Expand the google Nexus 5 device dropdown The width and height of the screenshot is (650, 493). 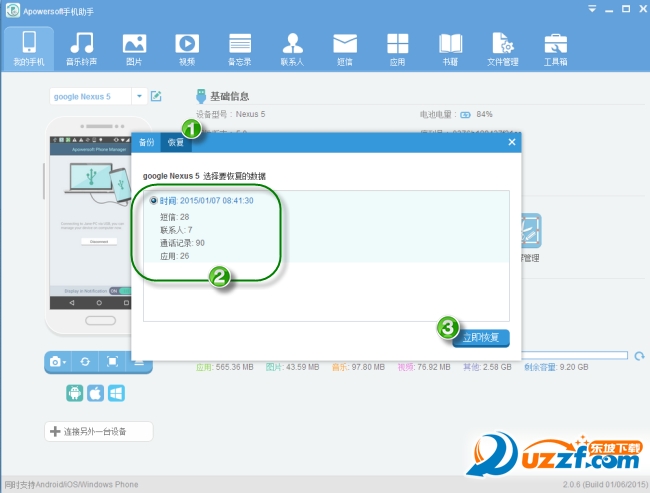click(x=139, y=96)
